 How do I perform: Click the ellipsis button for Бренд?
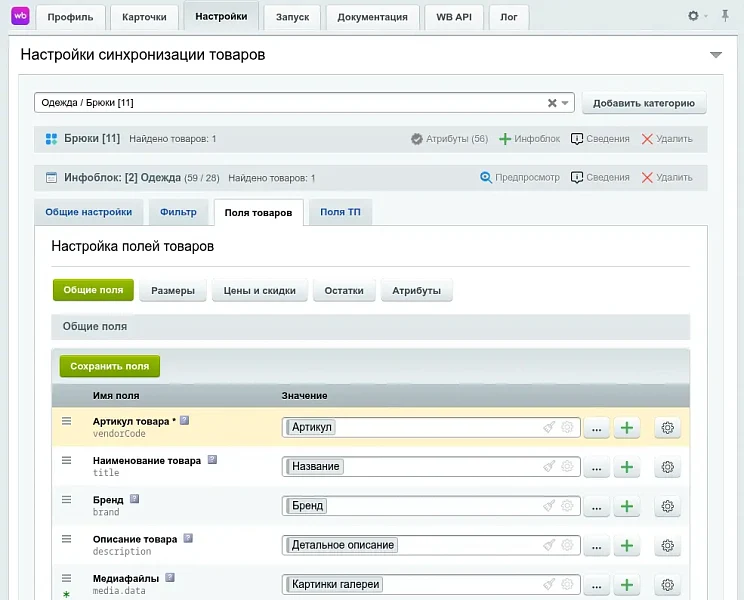coord(596,507)
